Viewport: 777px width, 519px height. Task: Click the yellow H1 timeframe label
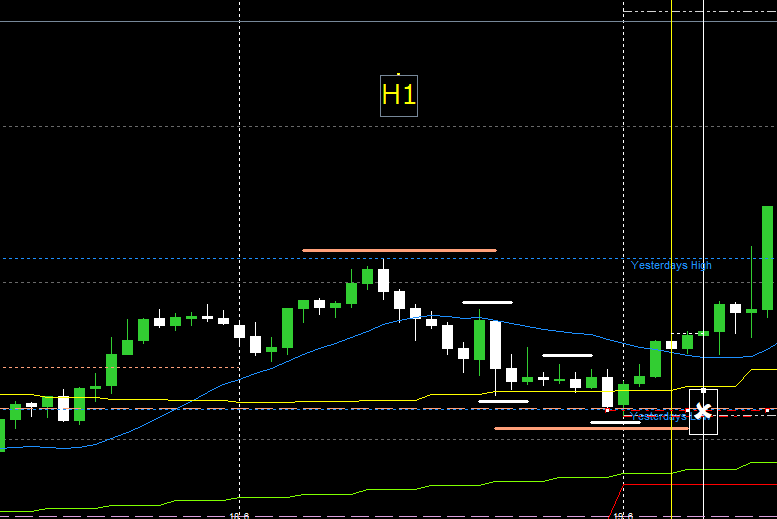[398, 95]
